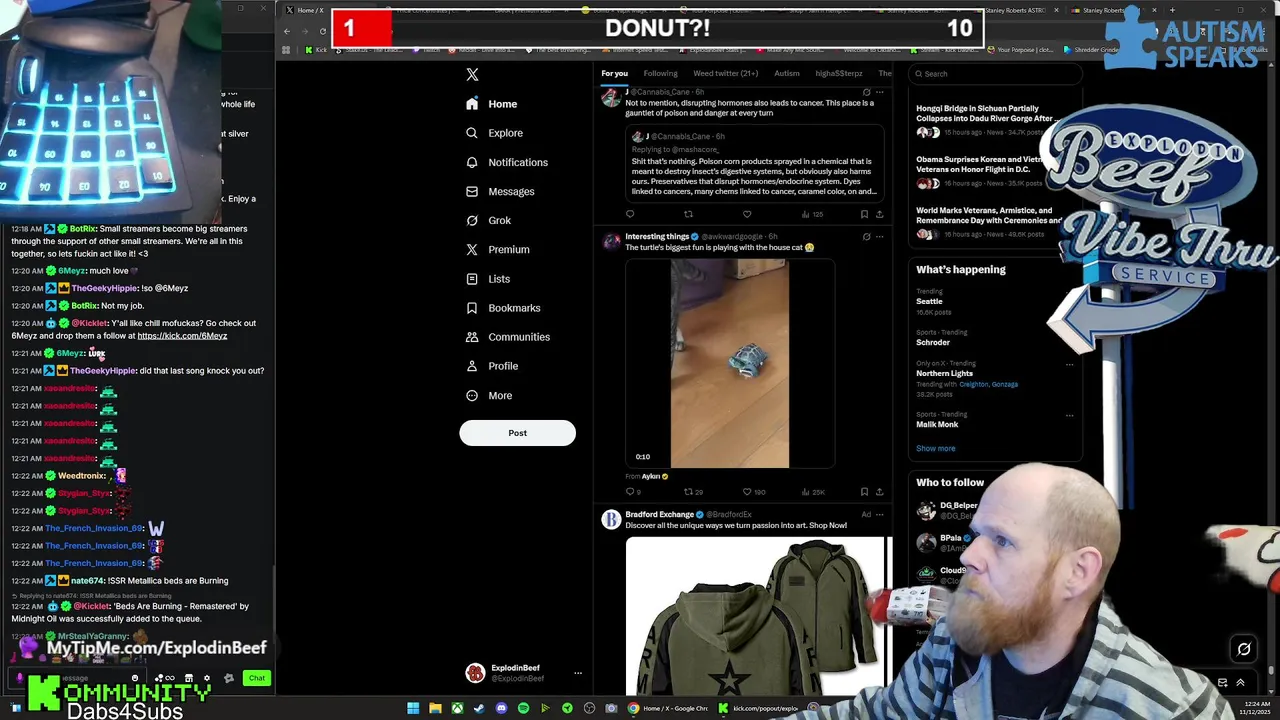Bookmark the Cannabis_Cane post
Viewport: 1280px width, 720px height.
point(864,214)
